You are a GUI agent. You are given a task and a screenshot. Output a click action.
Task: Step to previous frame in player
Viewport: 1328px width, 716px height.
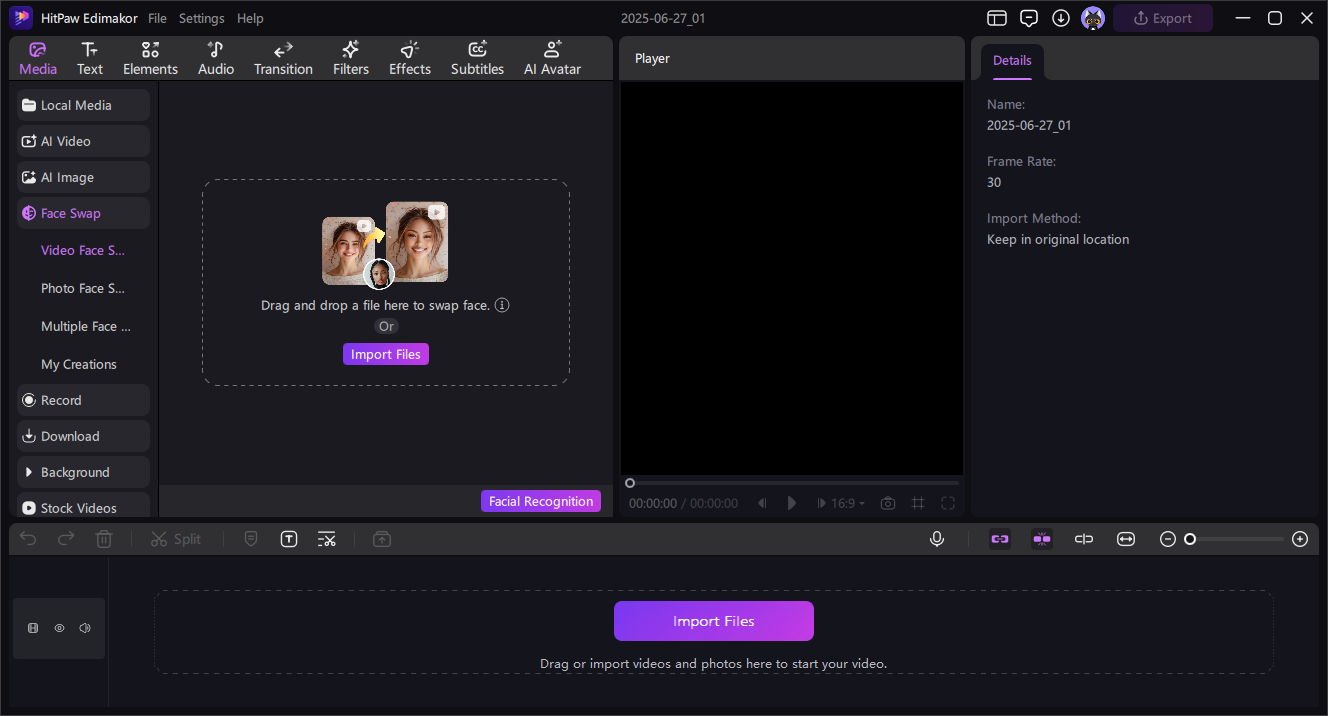762,503
